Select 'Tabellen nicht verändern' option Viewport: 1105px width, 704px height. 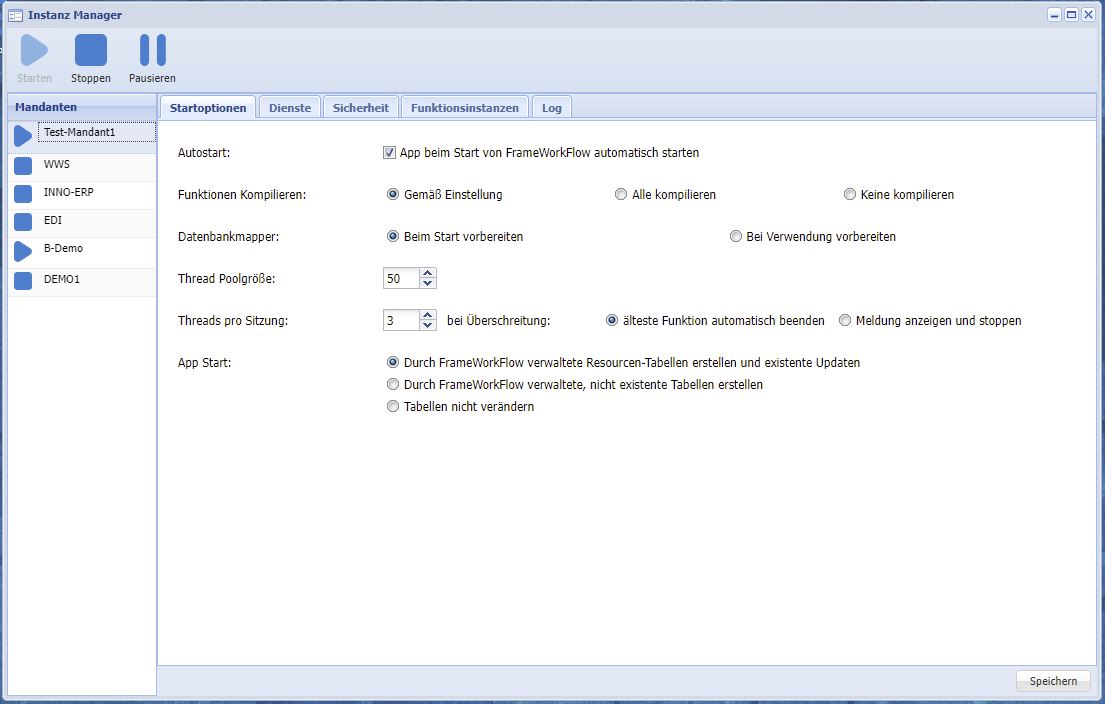(393, 406)
